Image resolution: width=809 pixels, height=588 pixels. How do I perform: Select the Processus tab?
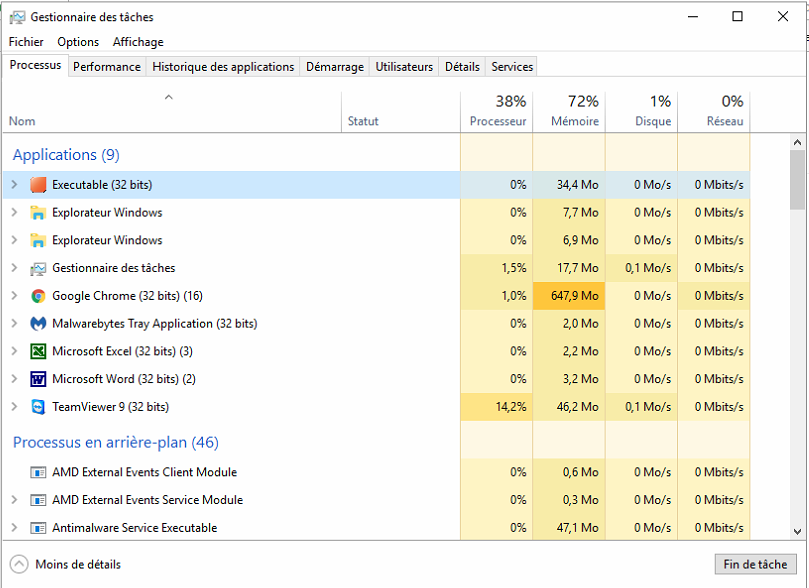coord(36,66)
